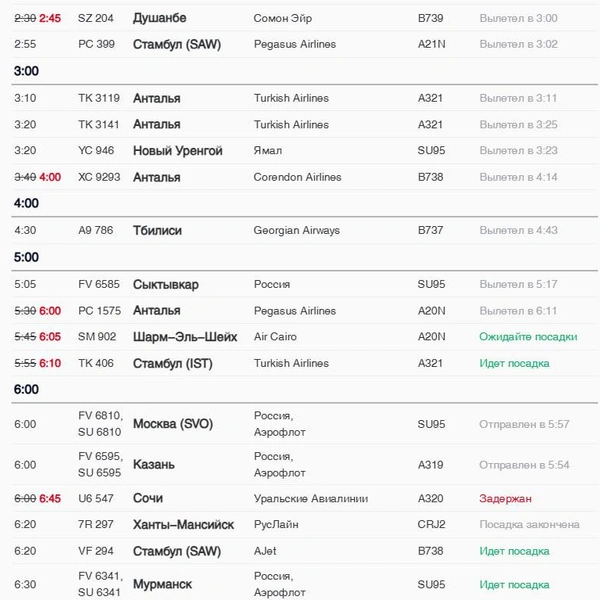Viewport: 600px width, 600px height.
Task: Open the Dushanbe SZ 204 flight row
Action: [305, 18]
